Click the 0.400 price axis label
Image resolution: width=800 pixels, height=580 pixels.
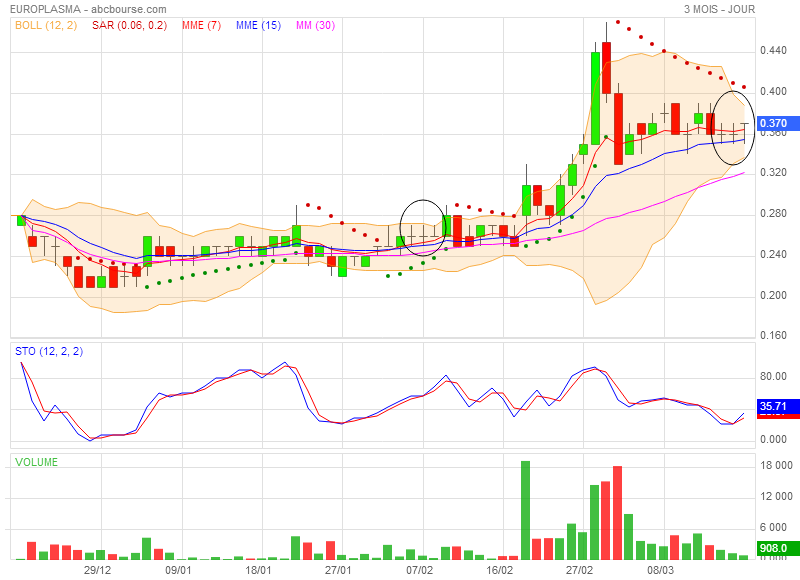tap(773, 91)
